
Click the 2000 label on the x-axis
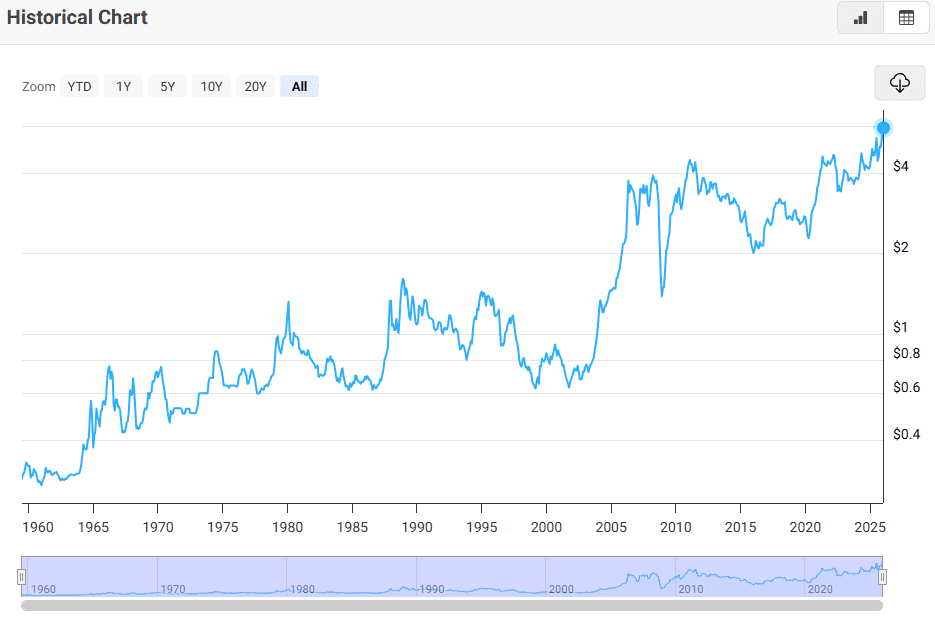point(546,526)
